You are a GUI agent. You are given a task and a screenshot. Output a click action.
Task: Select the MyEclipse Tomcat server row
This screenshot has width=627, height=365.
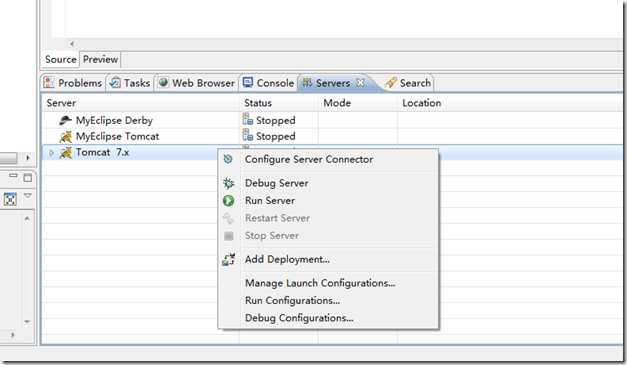point(332,136)
